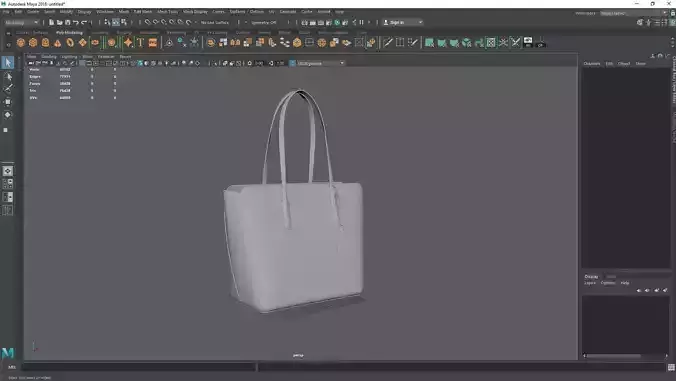This screenshot has height=381, width=676.
Task: Open the No Live Surface dropdown
Action: (215, 22)
